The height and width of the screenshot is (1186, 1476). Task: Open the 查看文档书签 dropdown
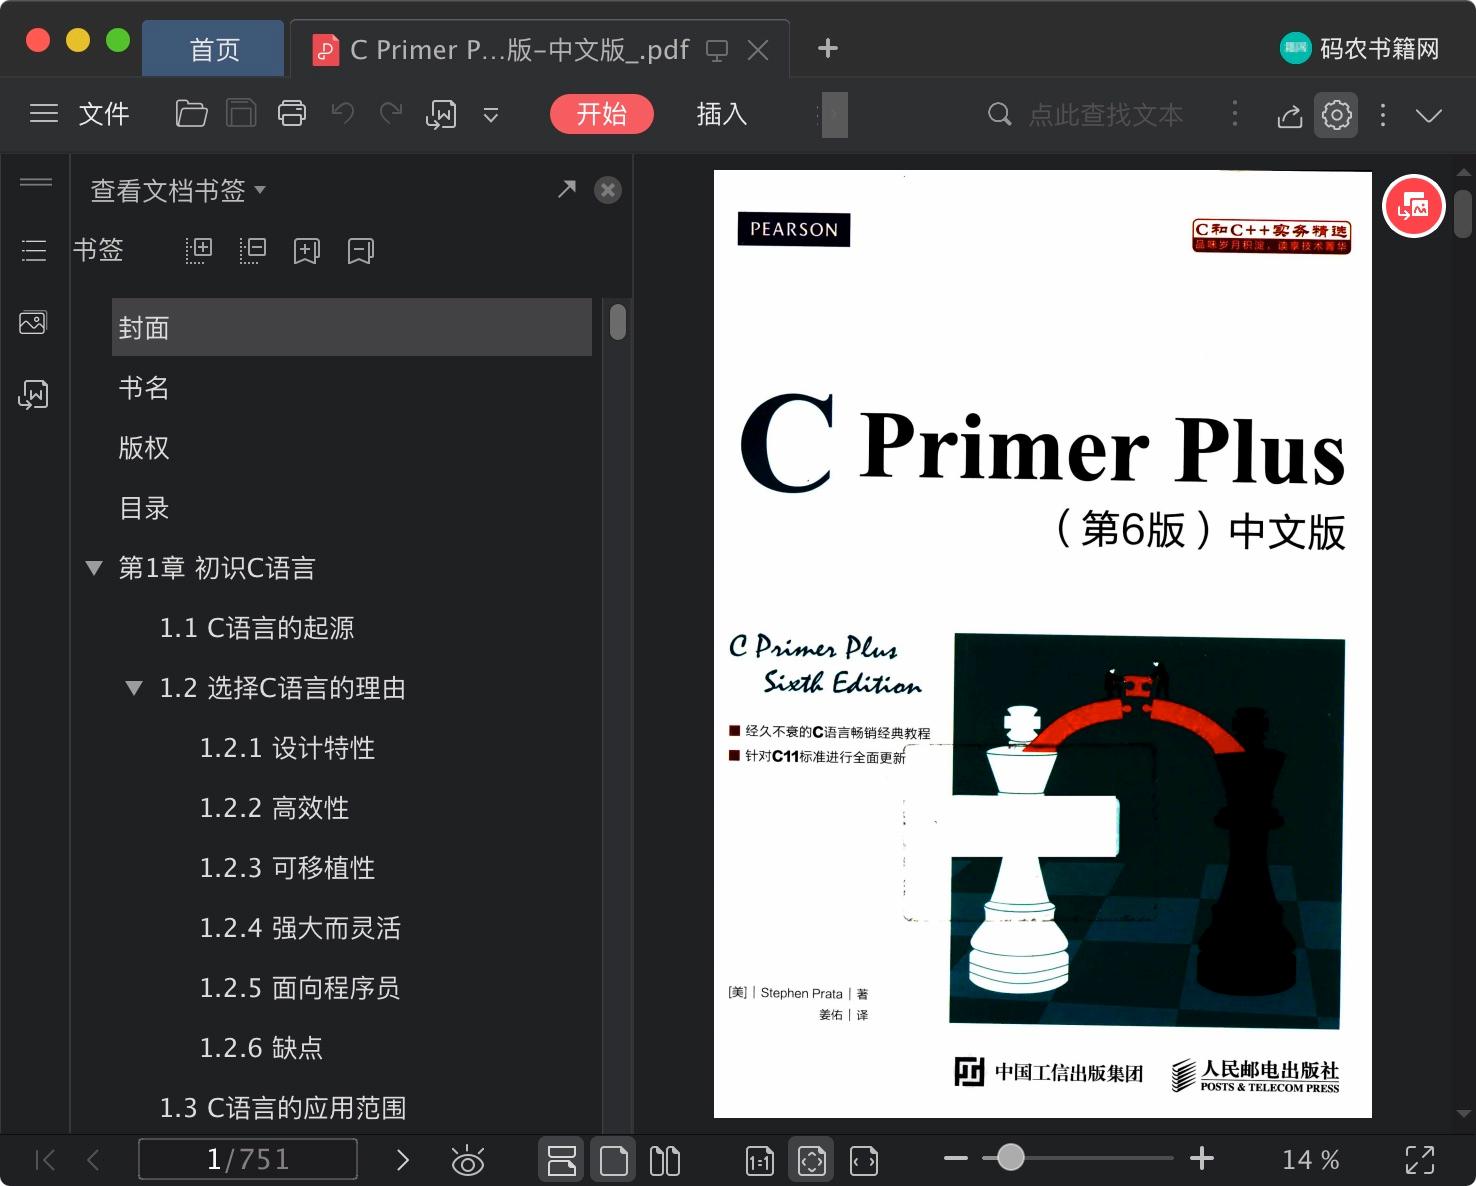(x=176, y=190)
